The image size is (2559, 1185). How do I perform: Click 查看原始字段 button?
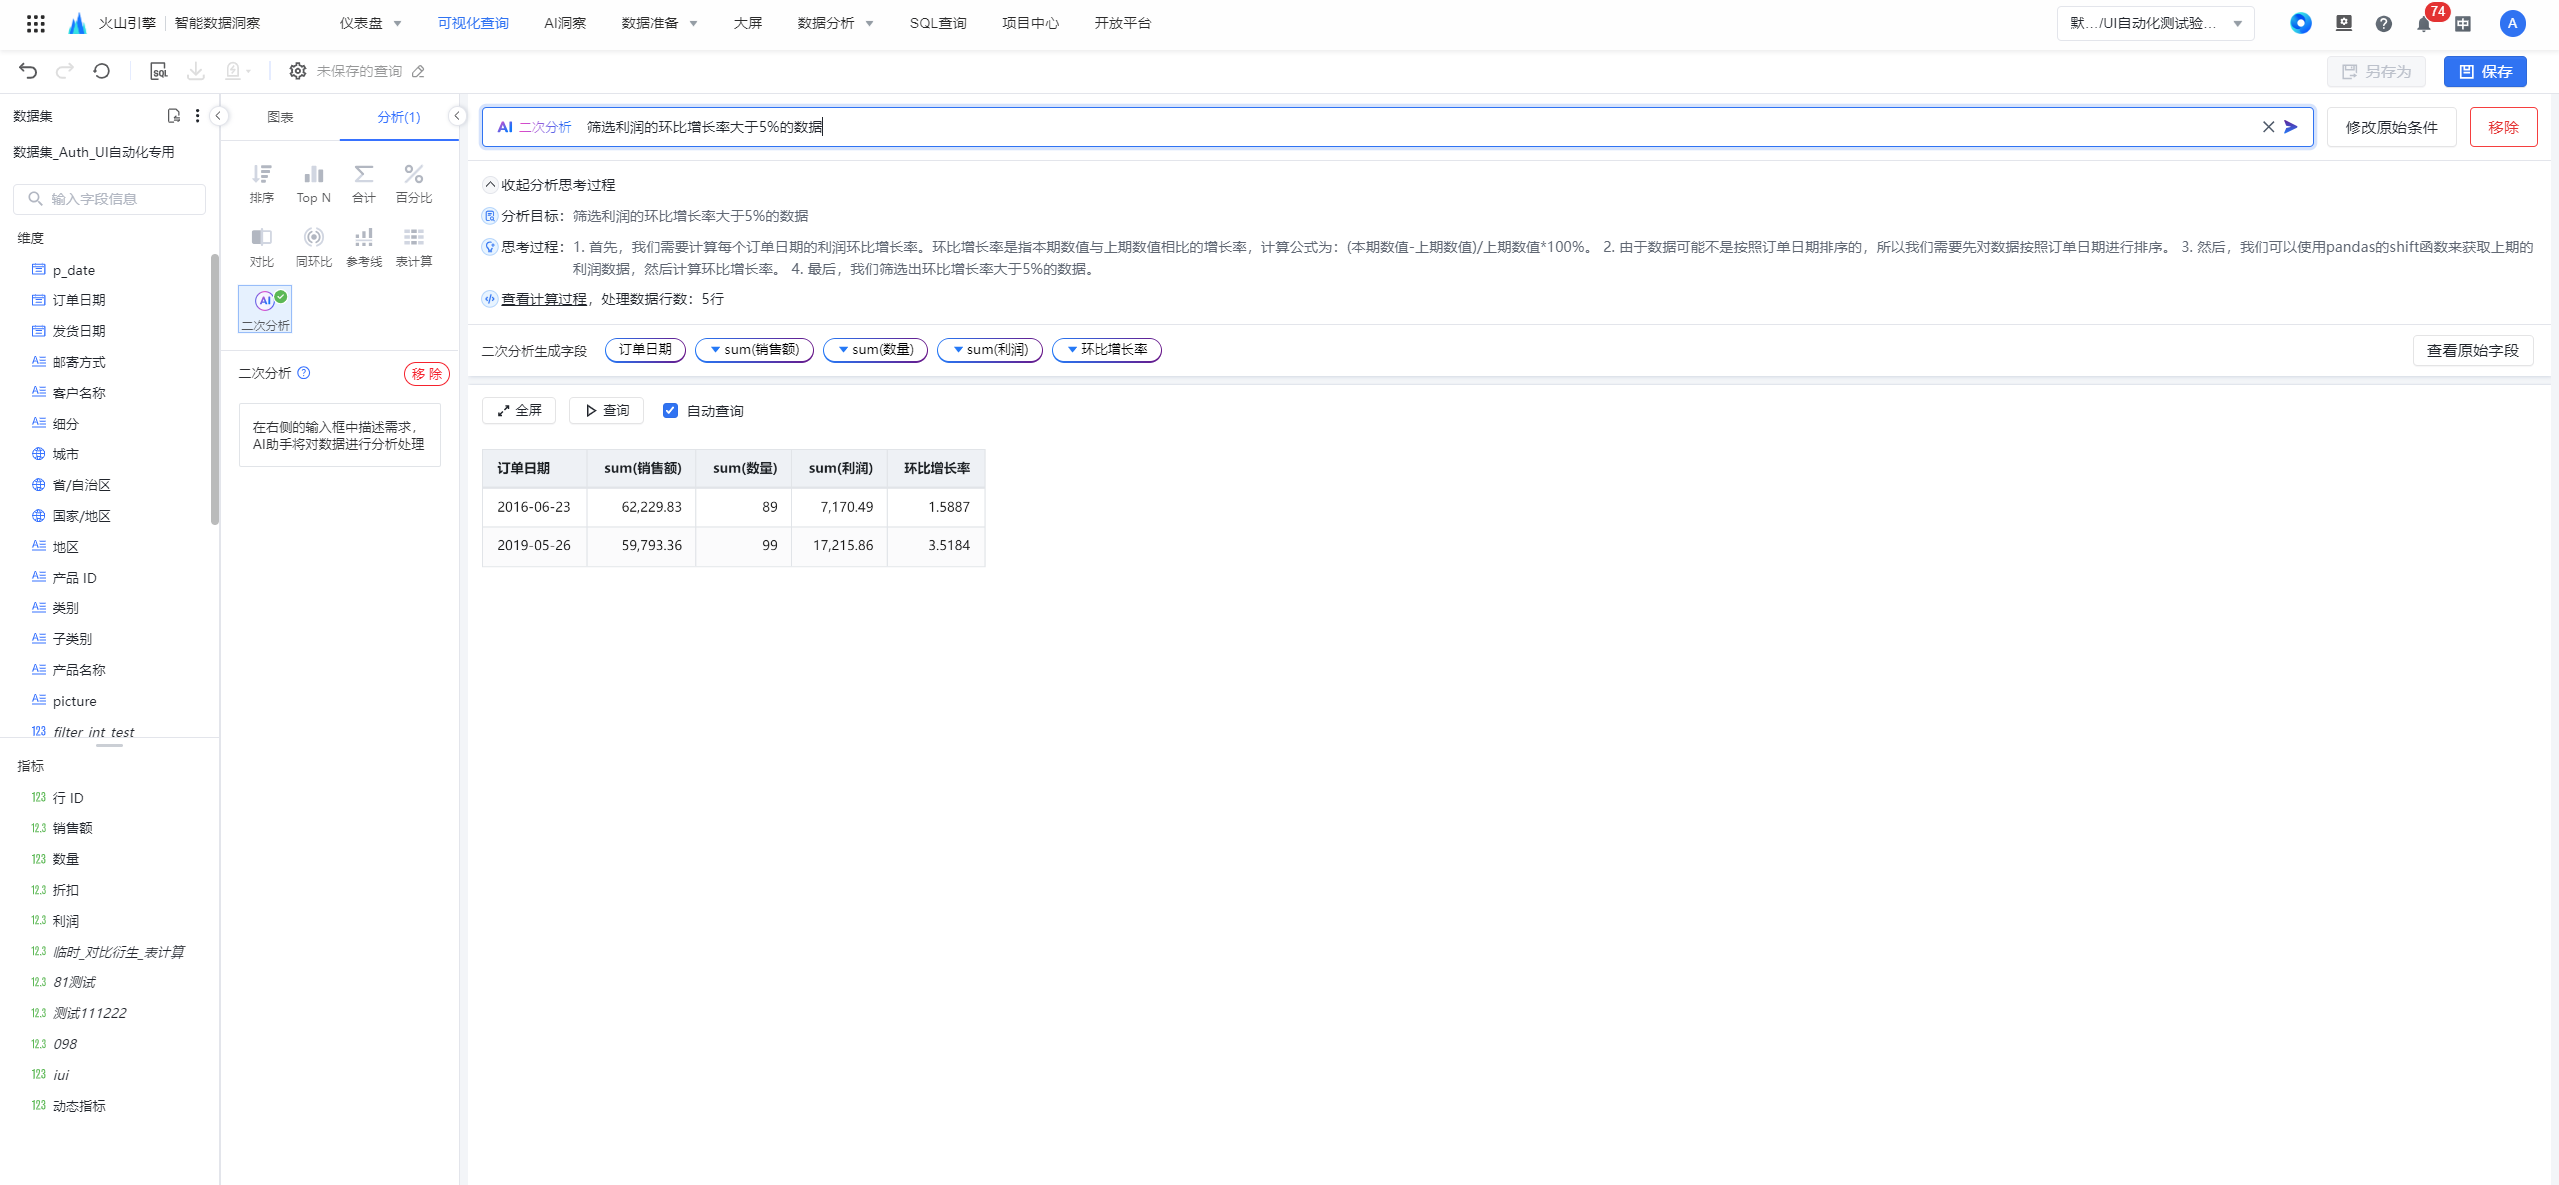click(2472, 351)
